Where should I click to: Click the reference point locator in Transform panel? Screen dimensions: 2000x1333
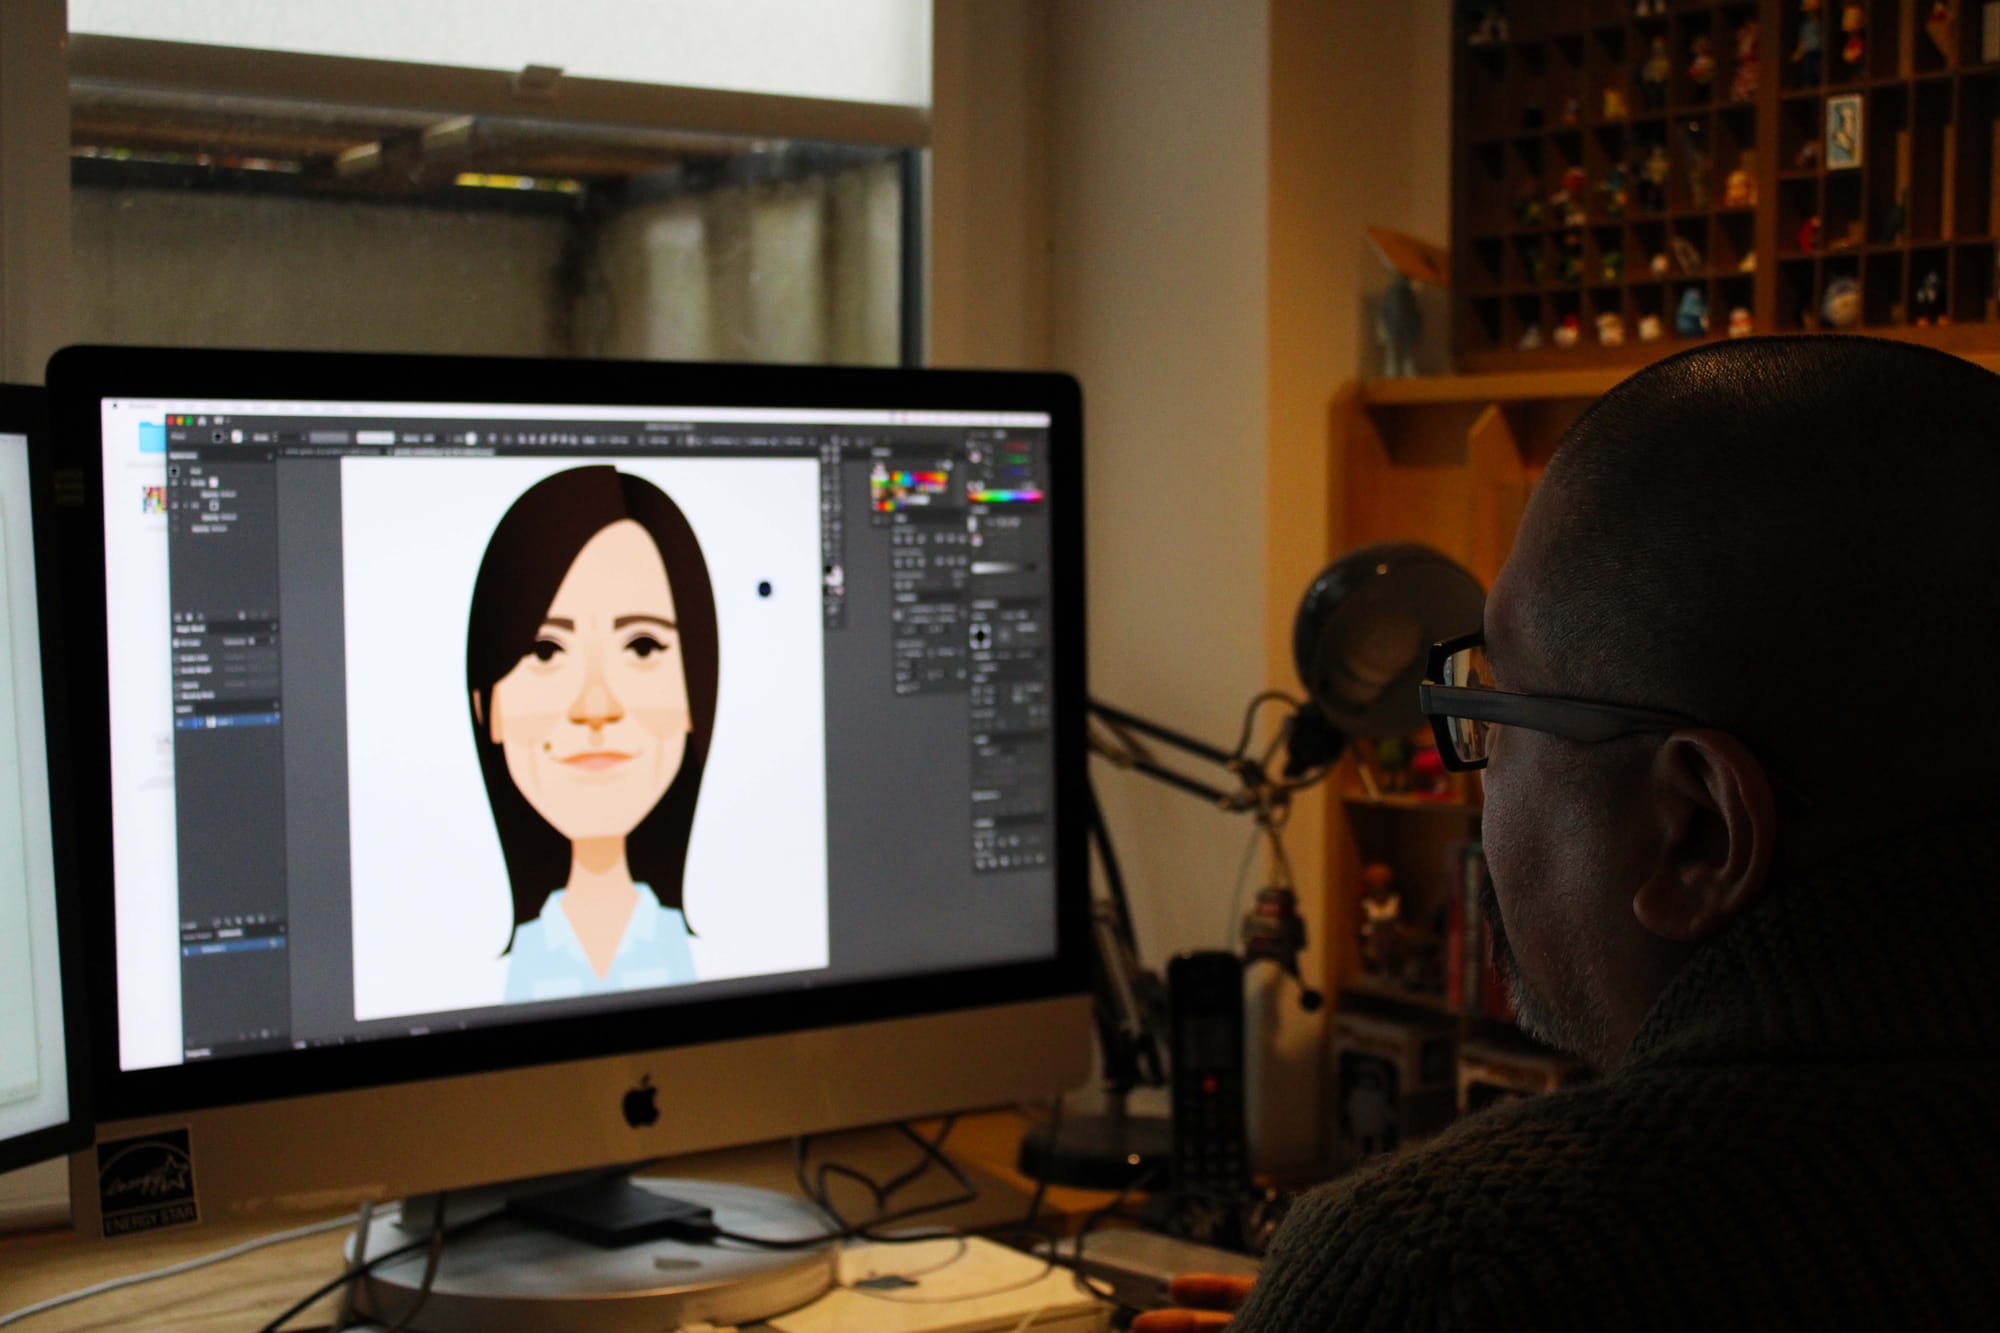(980, 636)
